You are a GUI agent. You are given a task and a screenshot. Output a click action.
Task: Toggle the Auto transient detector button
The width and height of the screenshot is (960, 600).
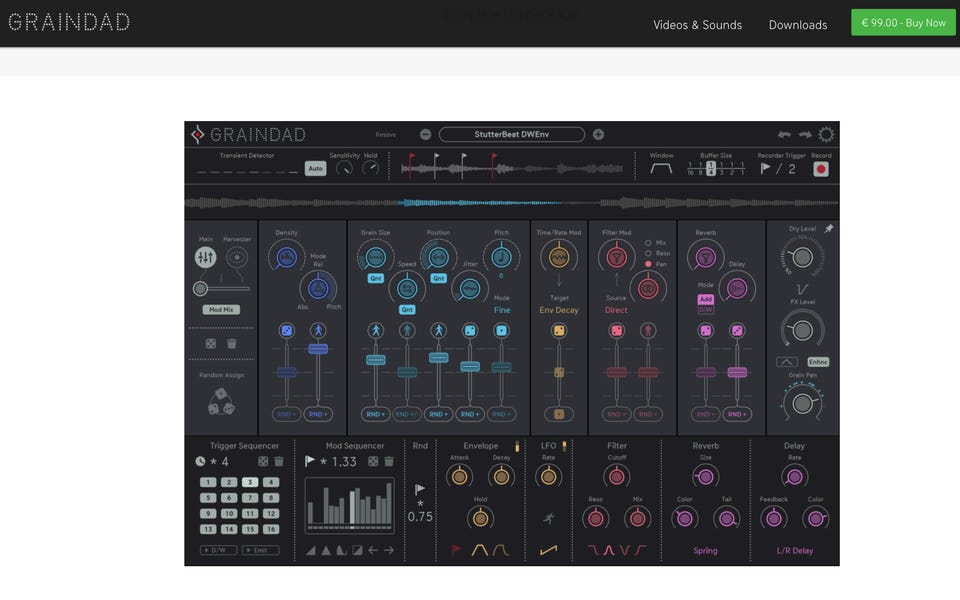tap(315, 169)
